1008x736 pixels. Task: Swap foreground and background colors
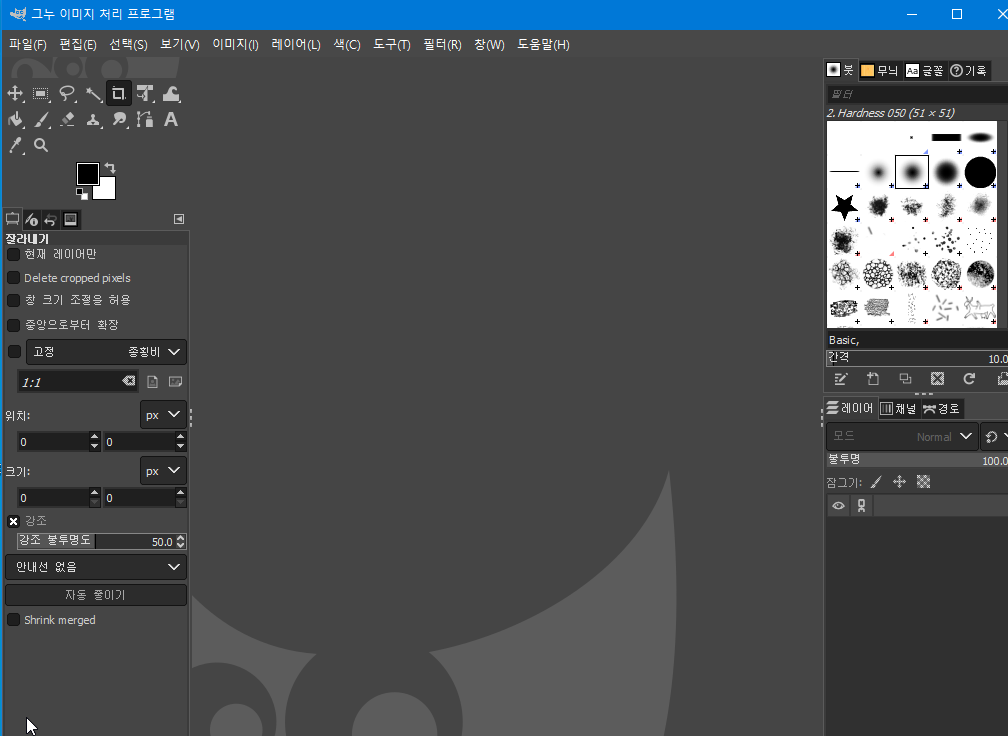pos(110,169)
